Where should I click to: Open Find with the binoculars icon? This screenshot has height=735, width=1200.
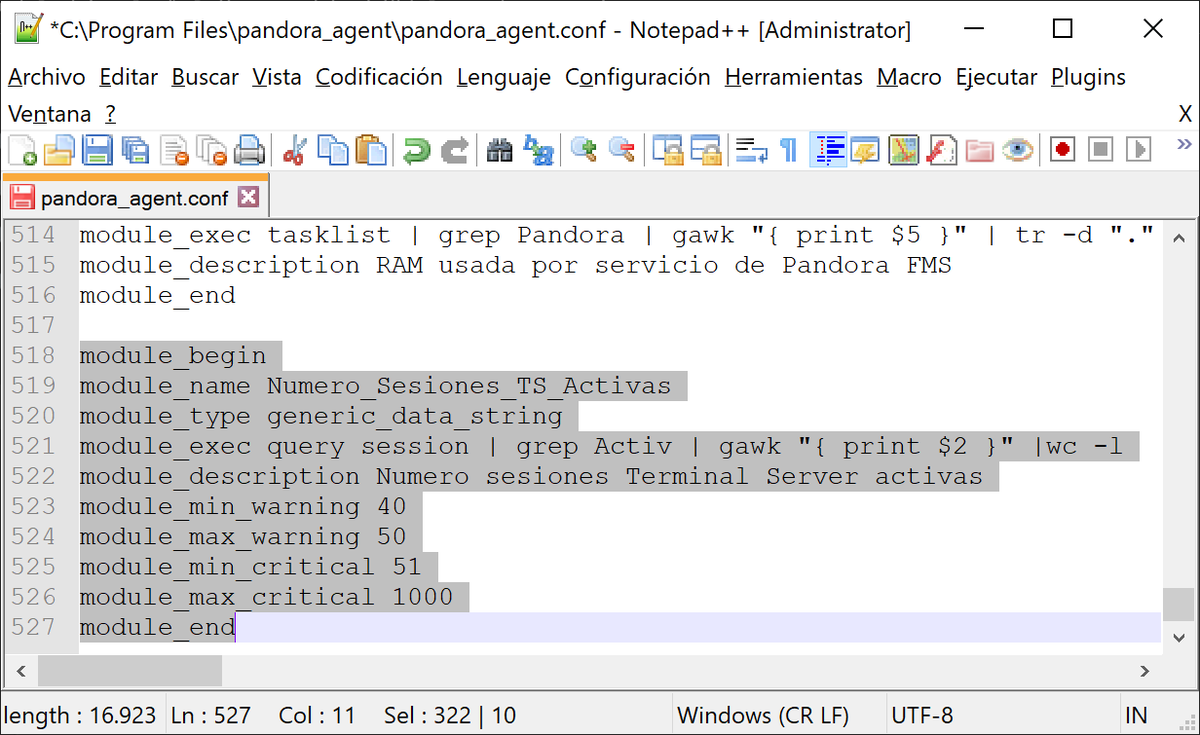point(499,150)
